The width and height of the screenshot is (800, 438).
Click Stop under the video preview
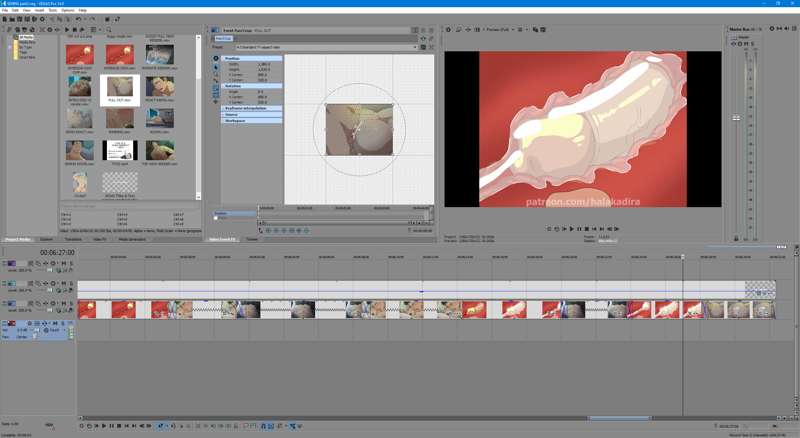tap(587, 229)
